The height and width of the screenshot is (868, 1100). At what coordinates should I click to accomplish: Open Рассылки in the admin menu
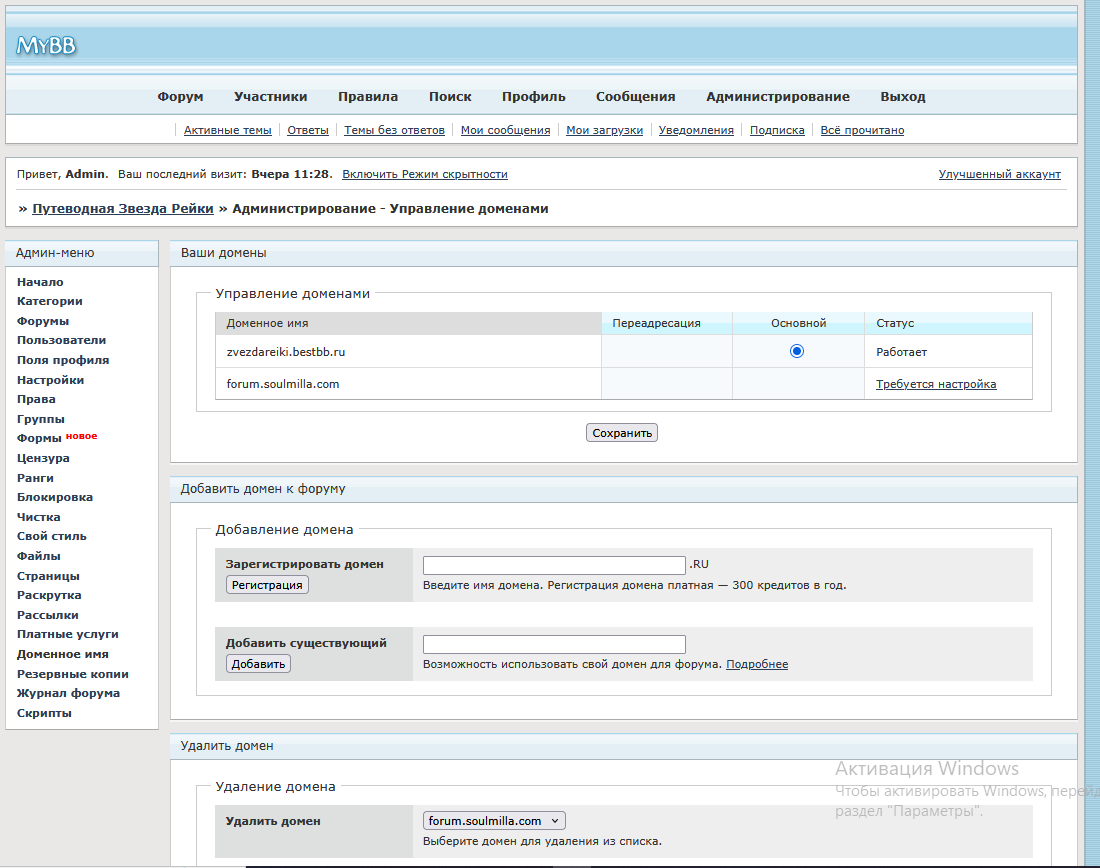(48, 615)
